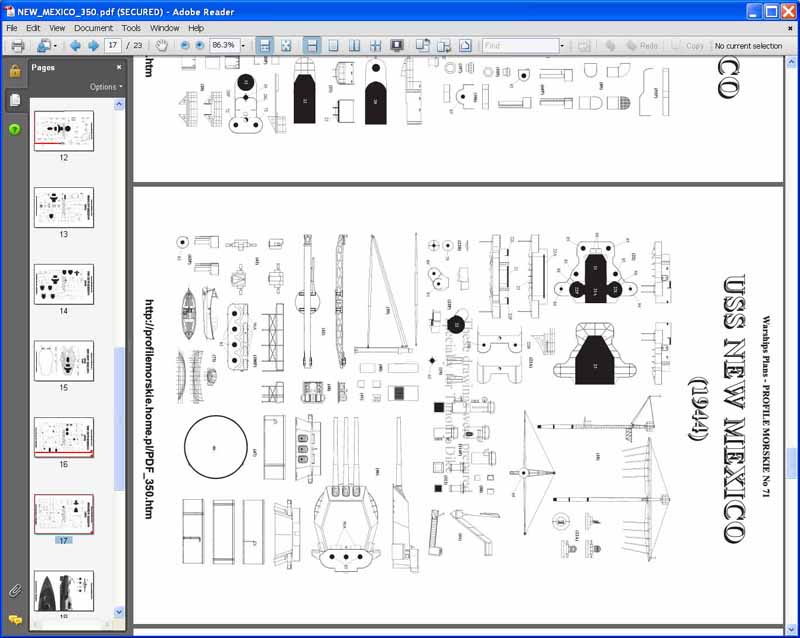The width and height of the screenshot is (800, 638).
Task: Click inside the Find search field
Action: coord(520,46)
